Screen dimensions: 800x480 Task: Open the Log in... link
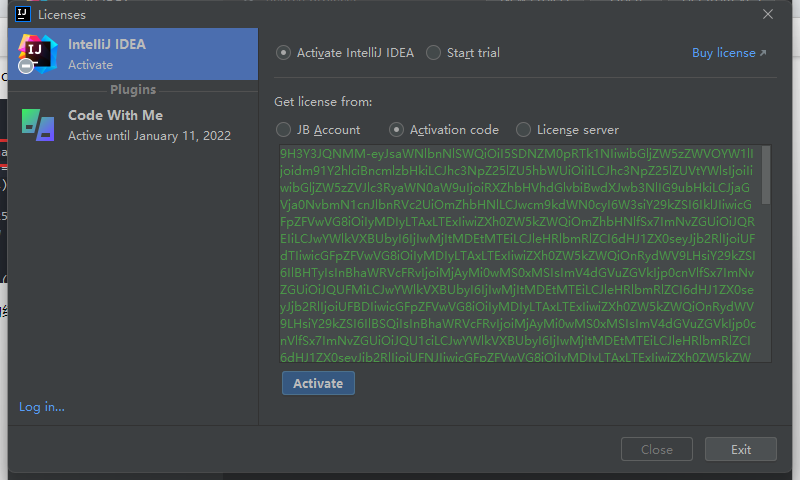point(42,407)
